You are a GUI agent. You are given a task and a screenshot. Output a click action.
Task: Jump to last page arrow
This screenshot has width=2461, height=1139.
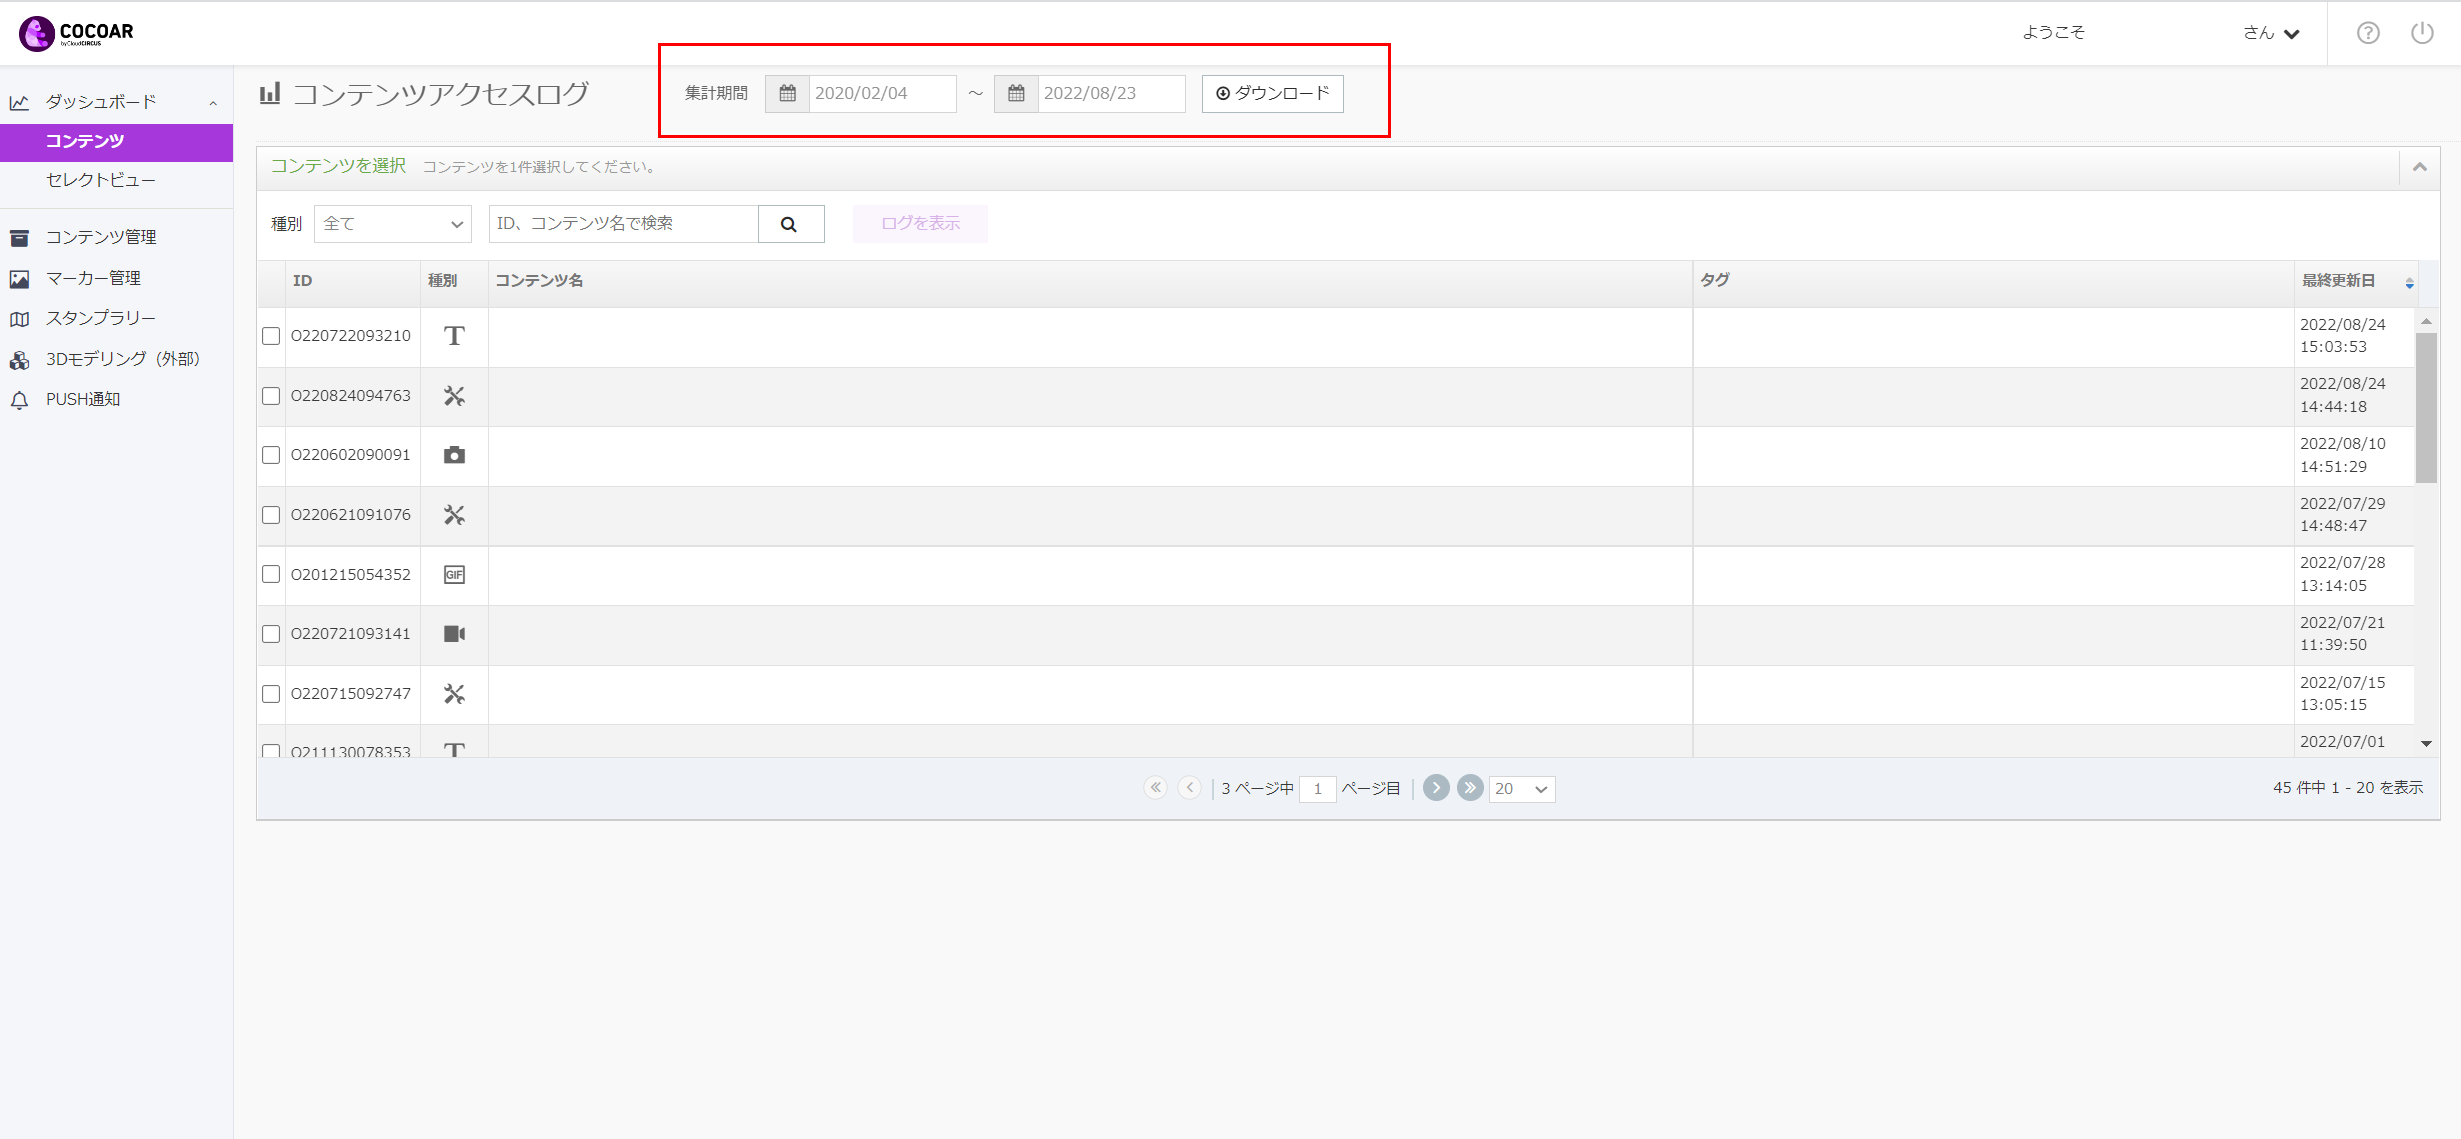(x=1470, y=788)
